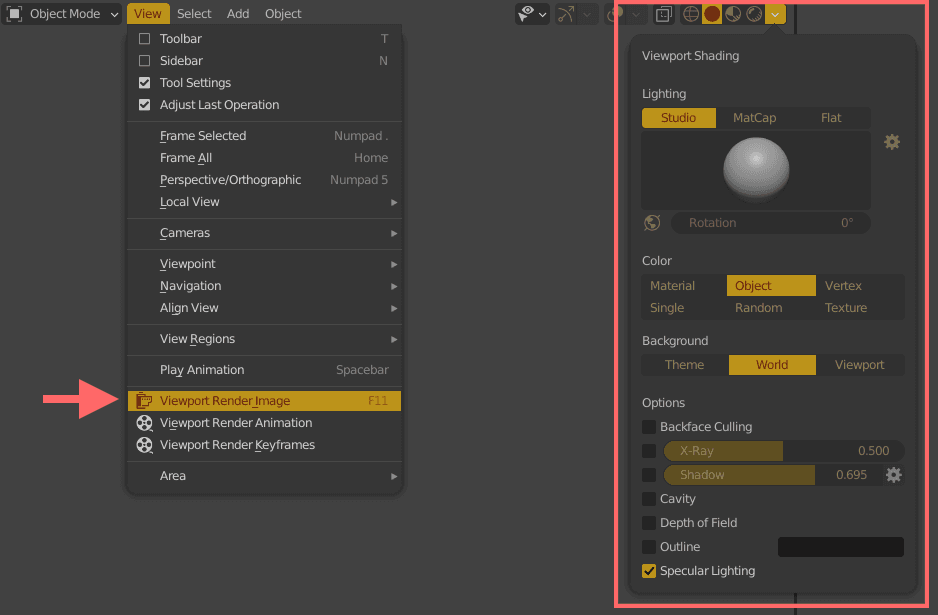Open Shadow settings gear icon
Screen dimensions: 938x615
click(893, 475)
